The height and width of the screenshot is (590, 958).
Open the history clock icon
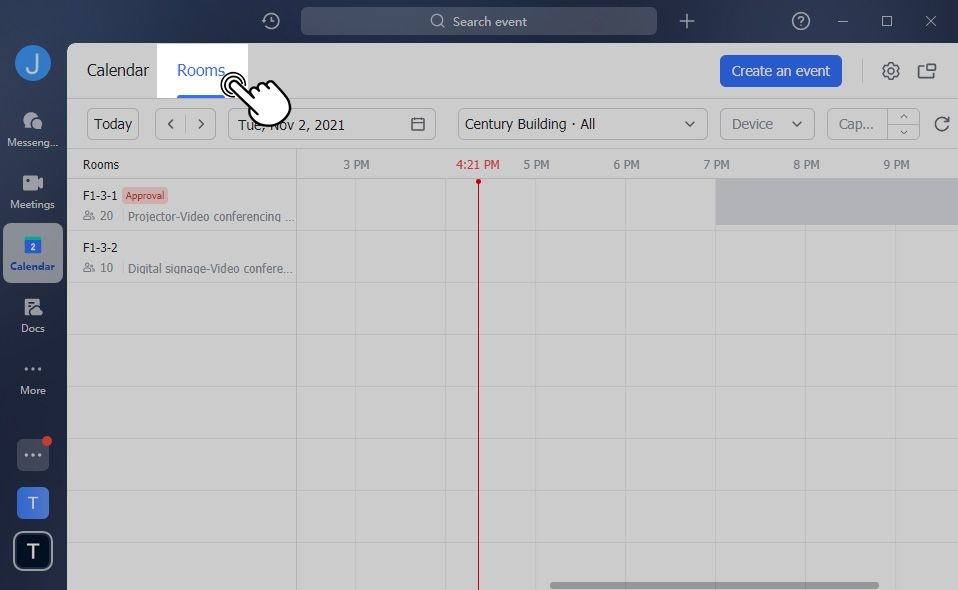click(x=270, y=21)
